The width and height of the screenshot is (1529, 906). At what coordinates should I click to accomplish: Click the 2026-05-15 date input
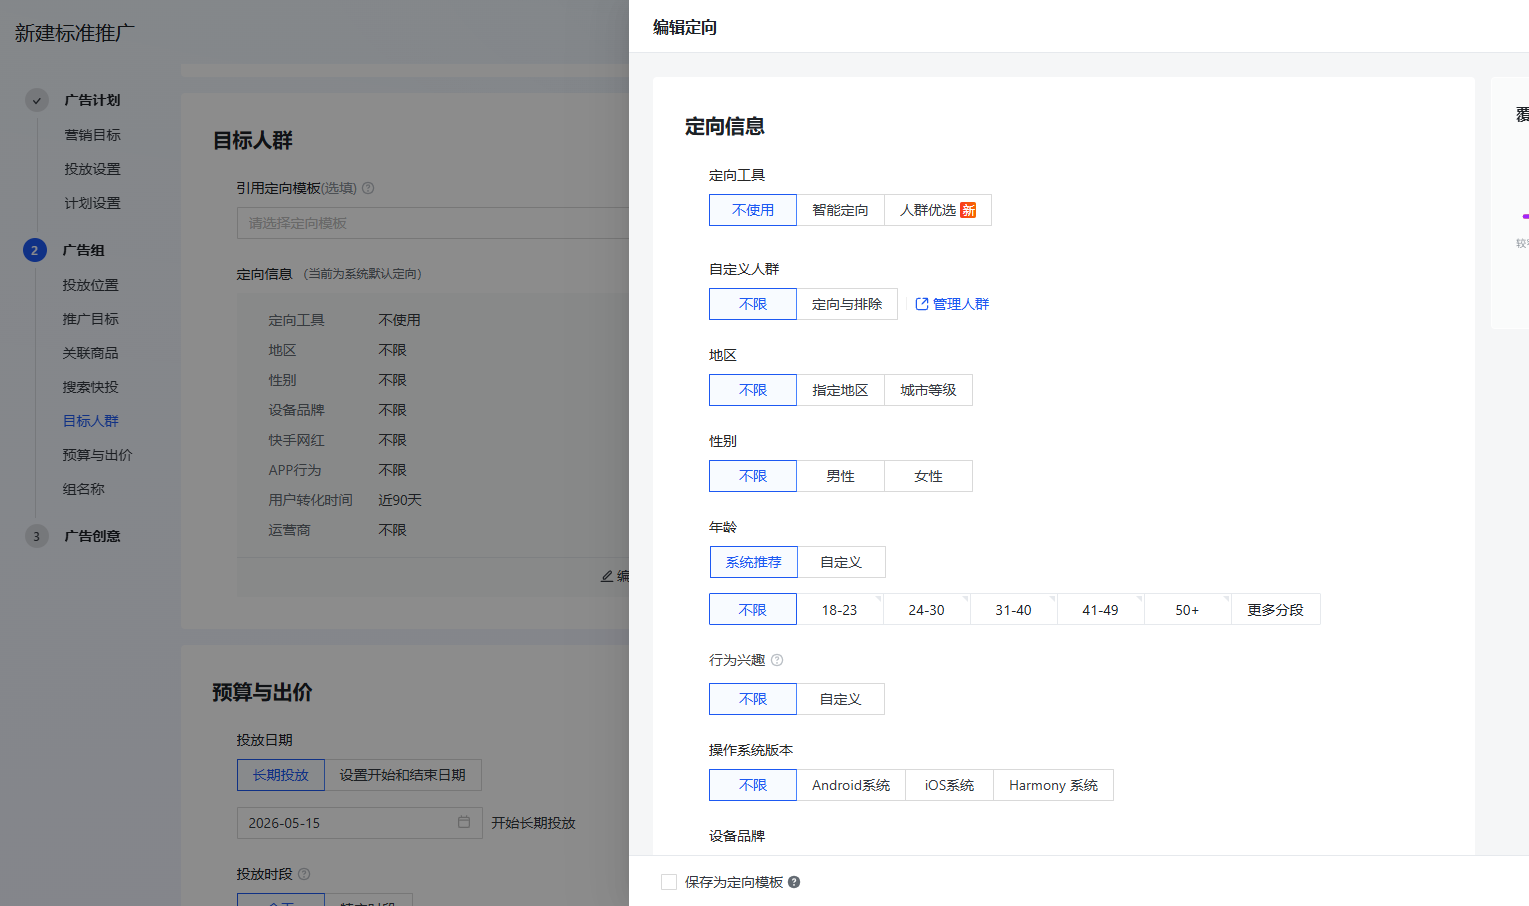360,823
